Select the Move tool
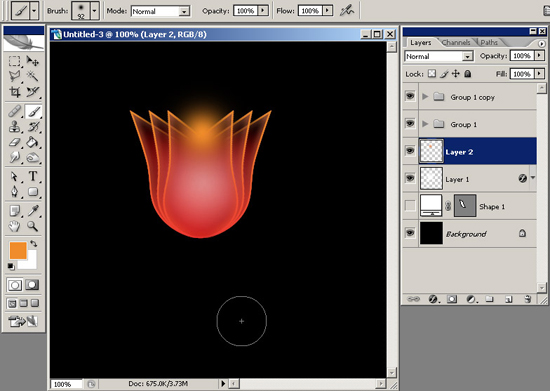The height and width of the screenshot is (391, 550). tap(33, 61)
